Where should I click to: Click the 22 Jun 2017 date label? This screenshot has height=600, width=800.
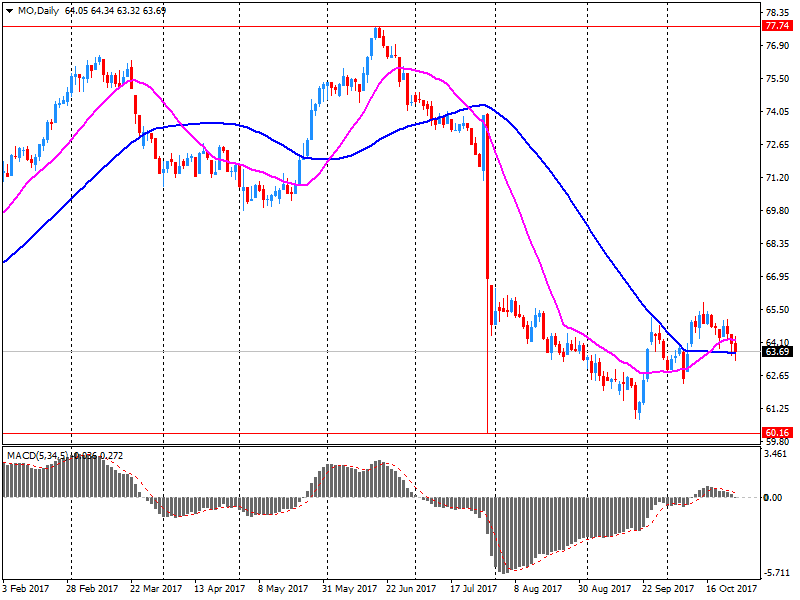pos(411,589)
